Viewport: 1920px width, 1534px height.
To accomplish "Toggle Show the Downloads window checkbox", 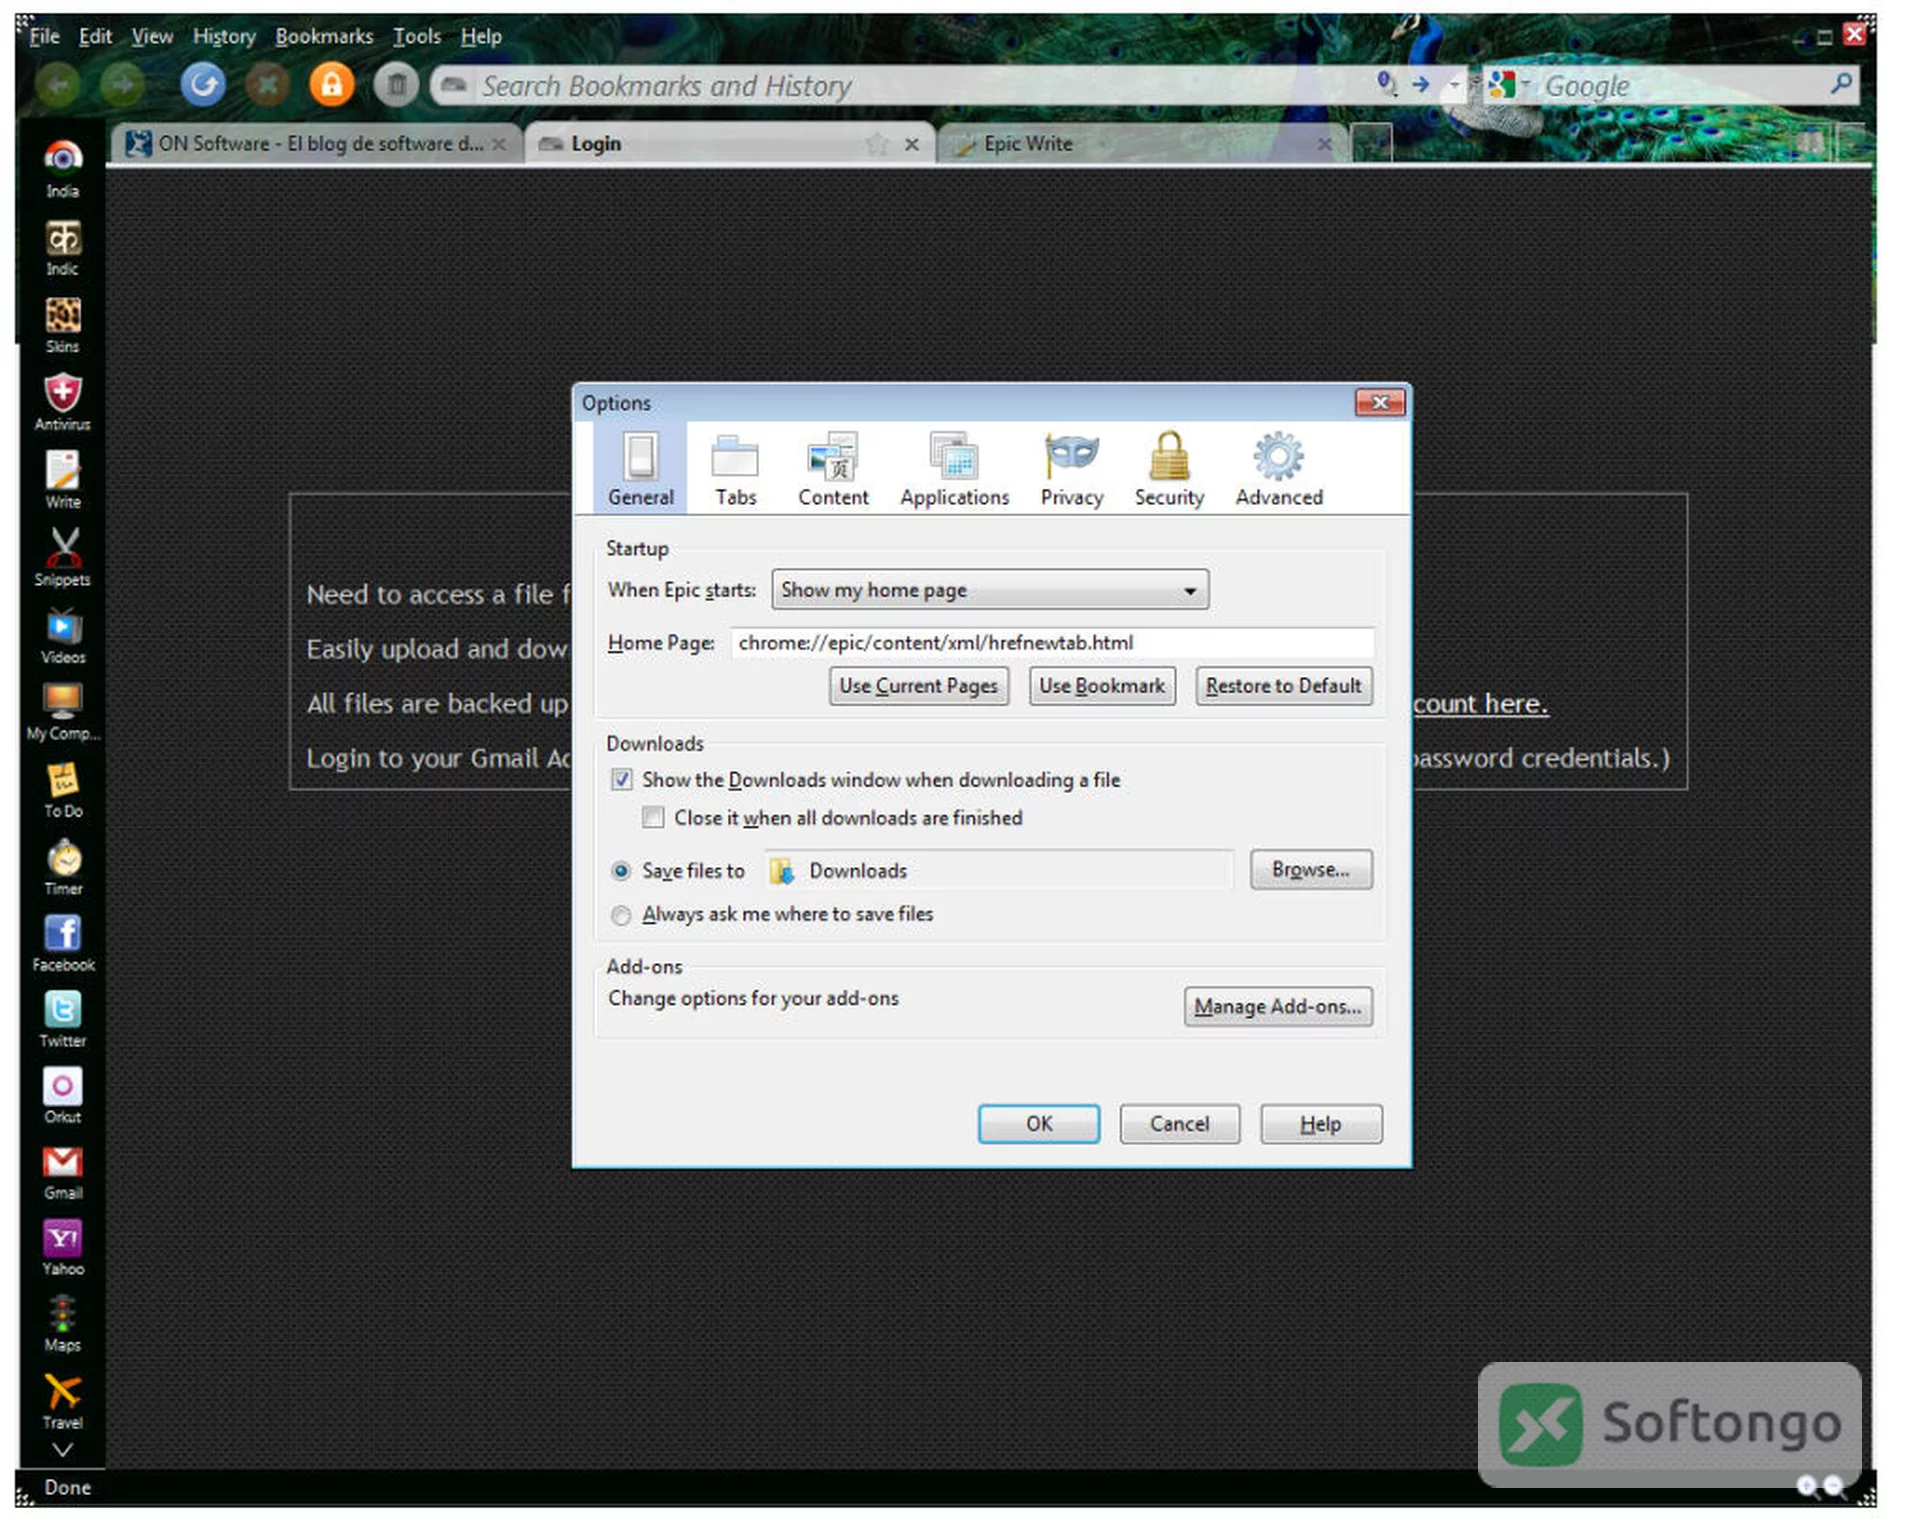I will pos(622,780).
